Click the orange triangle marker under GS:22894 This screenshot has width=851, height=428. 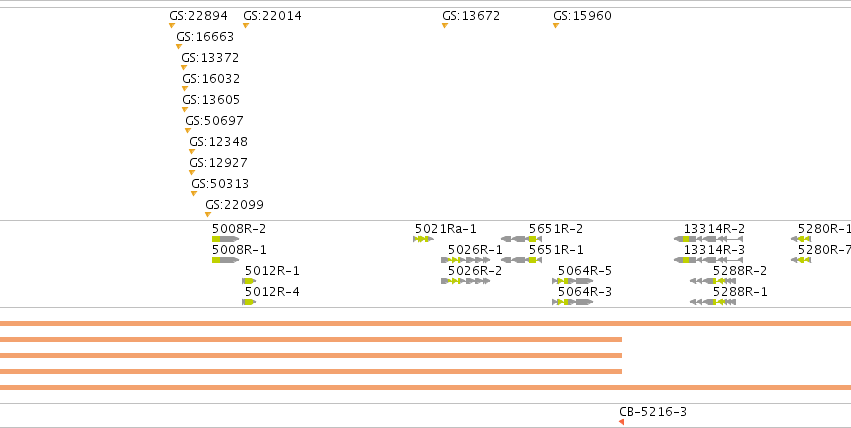(172, 25)
